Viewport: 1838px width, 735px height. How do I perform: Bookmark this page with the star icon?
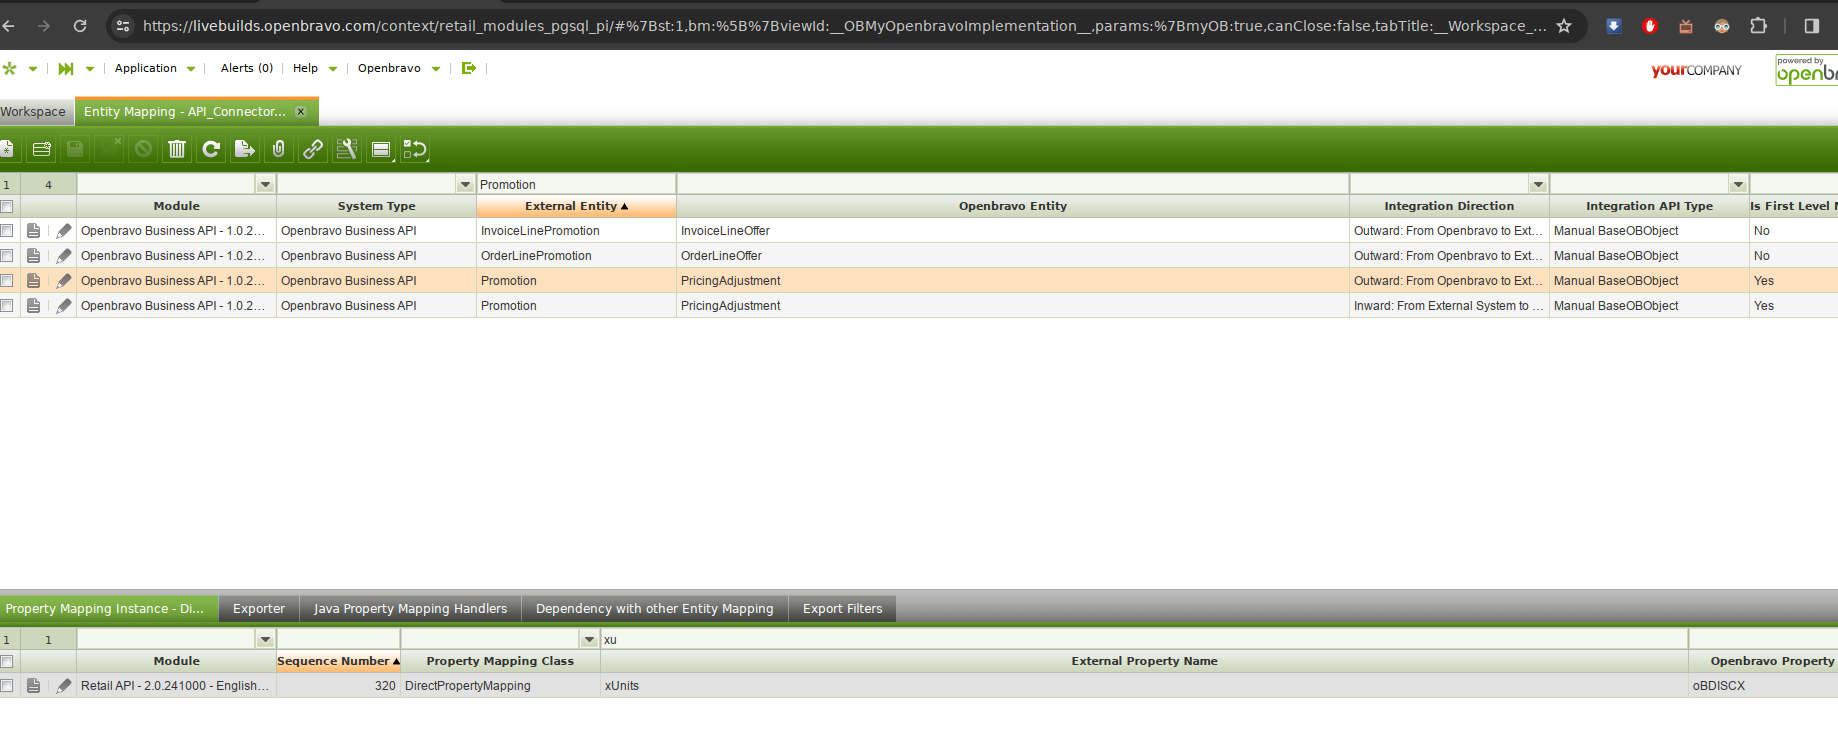(1564, 26)
